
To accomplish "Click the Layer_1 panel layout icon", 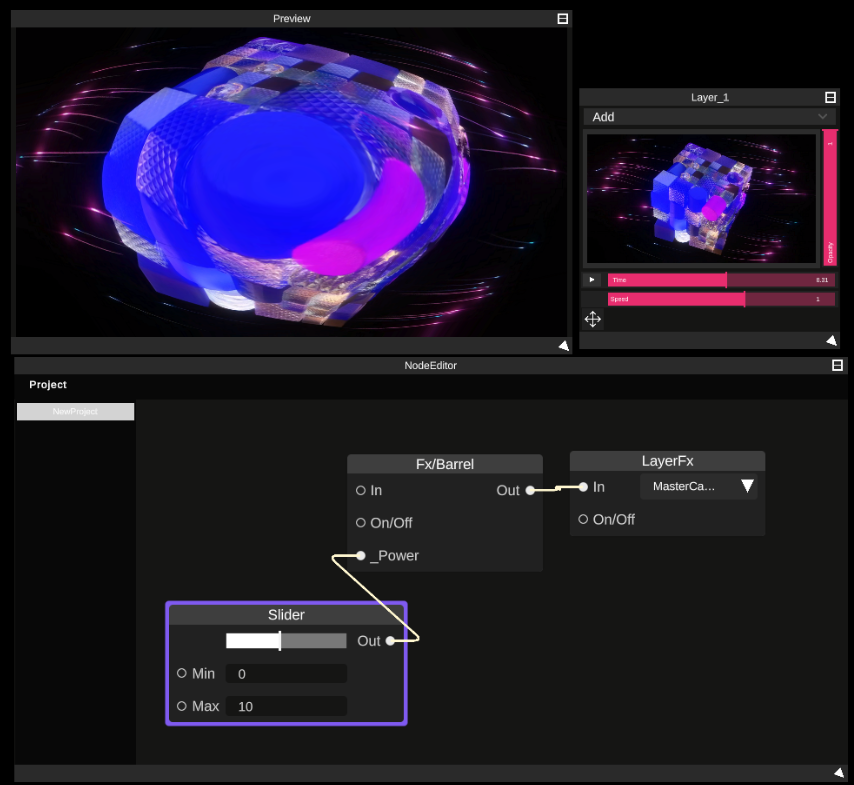I will pyautogui.click(x=830, y=97).
